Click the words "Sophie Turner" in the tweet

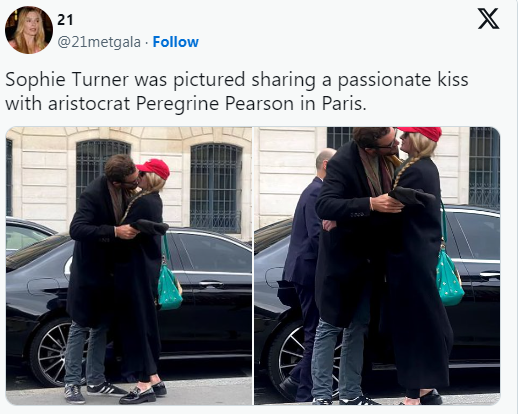click(x=67, y=80)
